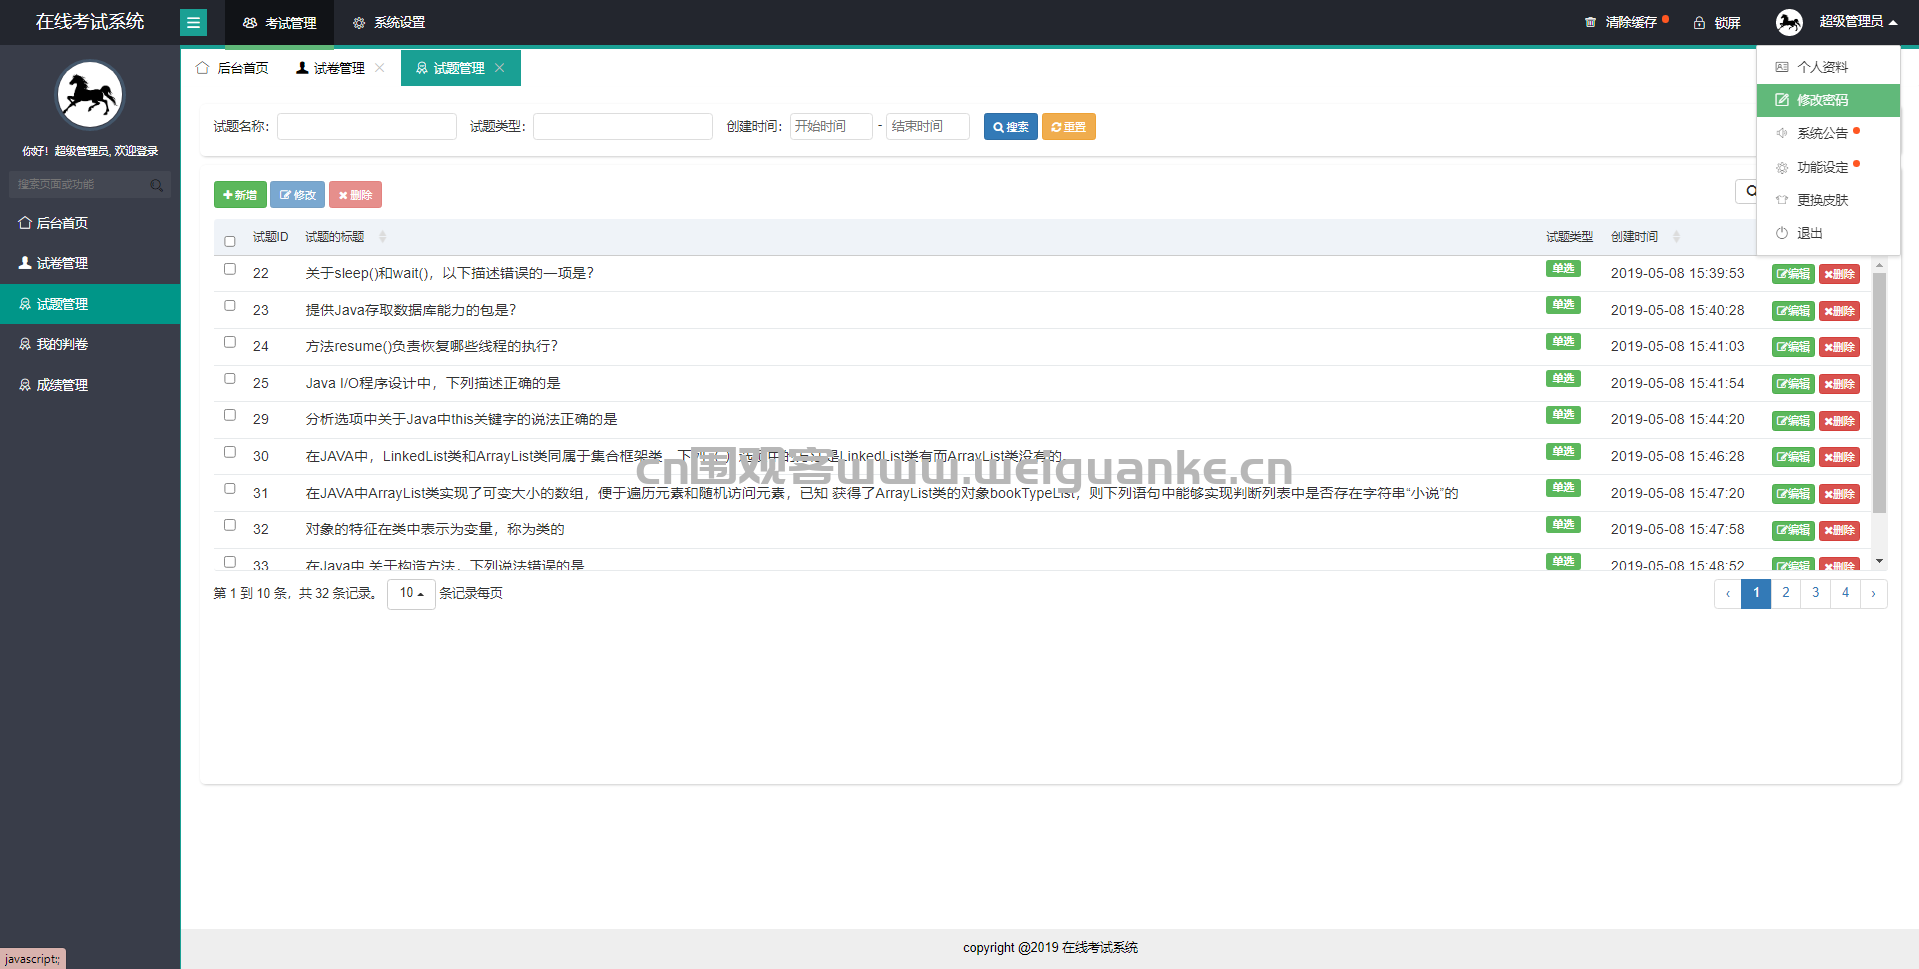This screenshot has height=969, width=1919.
Task: Click the 清除缓存 trash icon
Action: pyautogui.click(x=1590, y=22)
